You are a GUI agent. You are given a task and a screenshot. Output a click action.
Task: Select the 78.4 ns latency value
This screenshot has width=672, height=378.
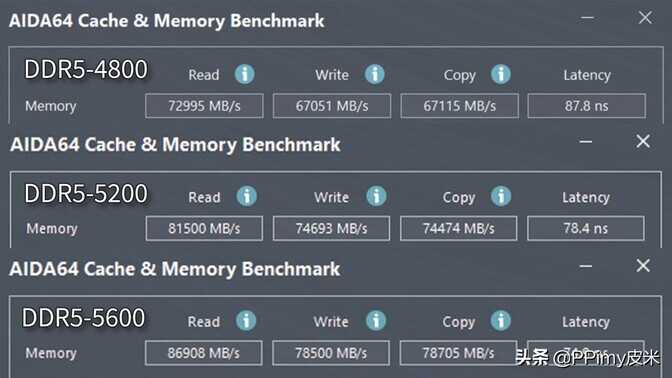[585, 228]
